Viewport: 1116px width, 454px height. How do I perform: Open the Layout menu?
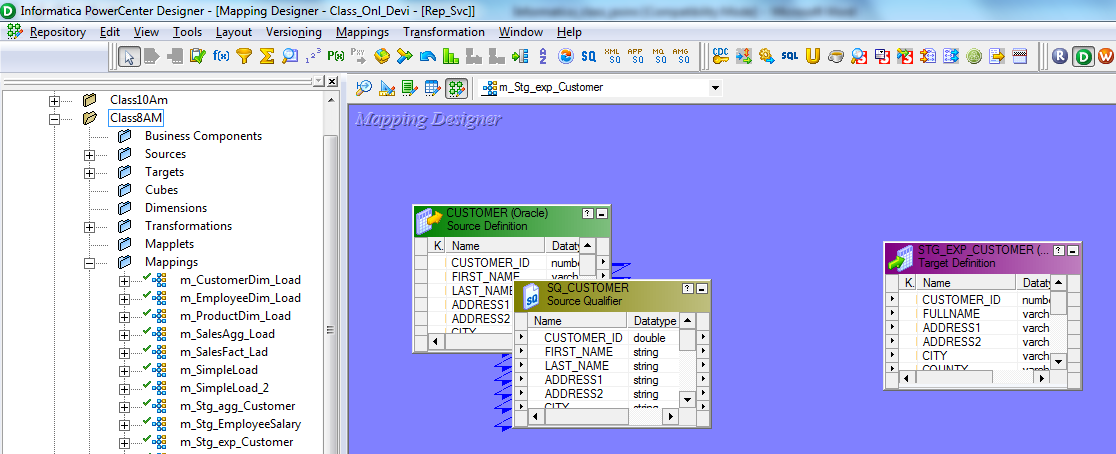[233, 32]
